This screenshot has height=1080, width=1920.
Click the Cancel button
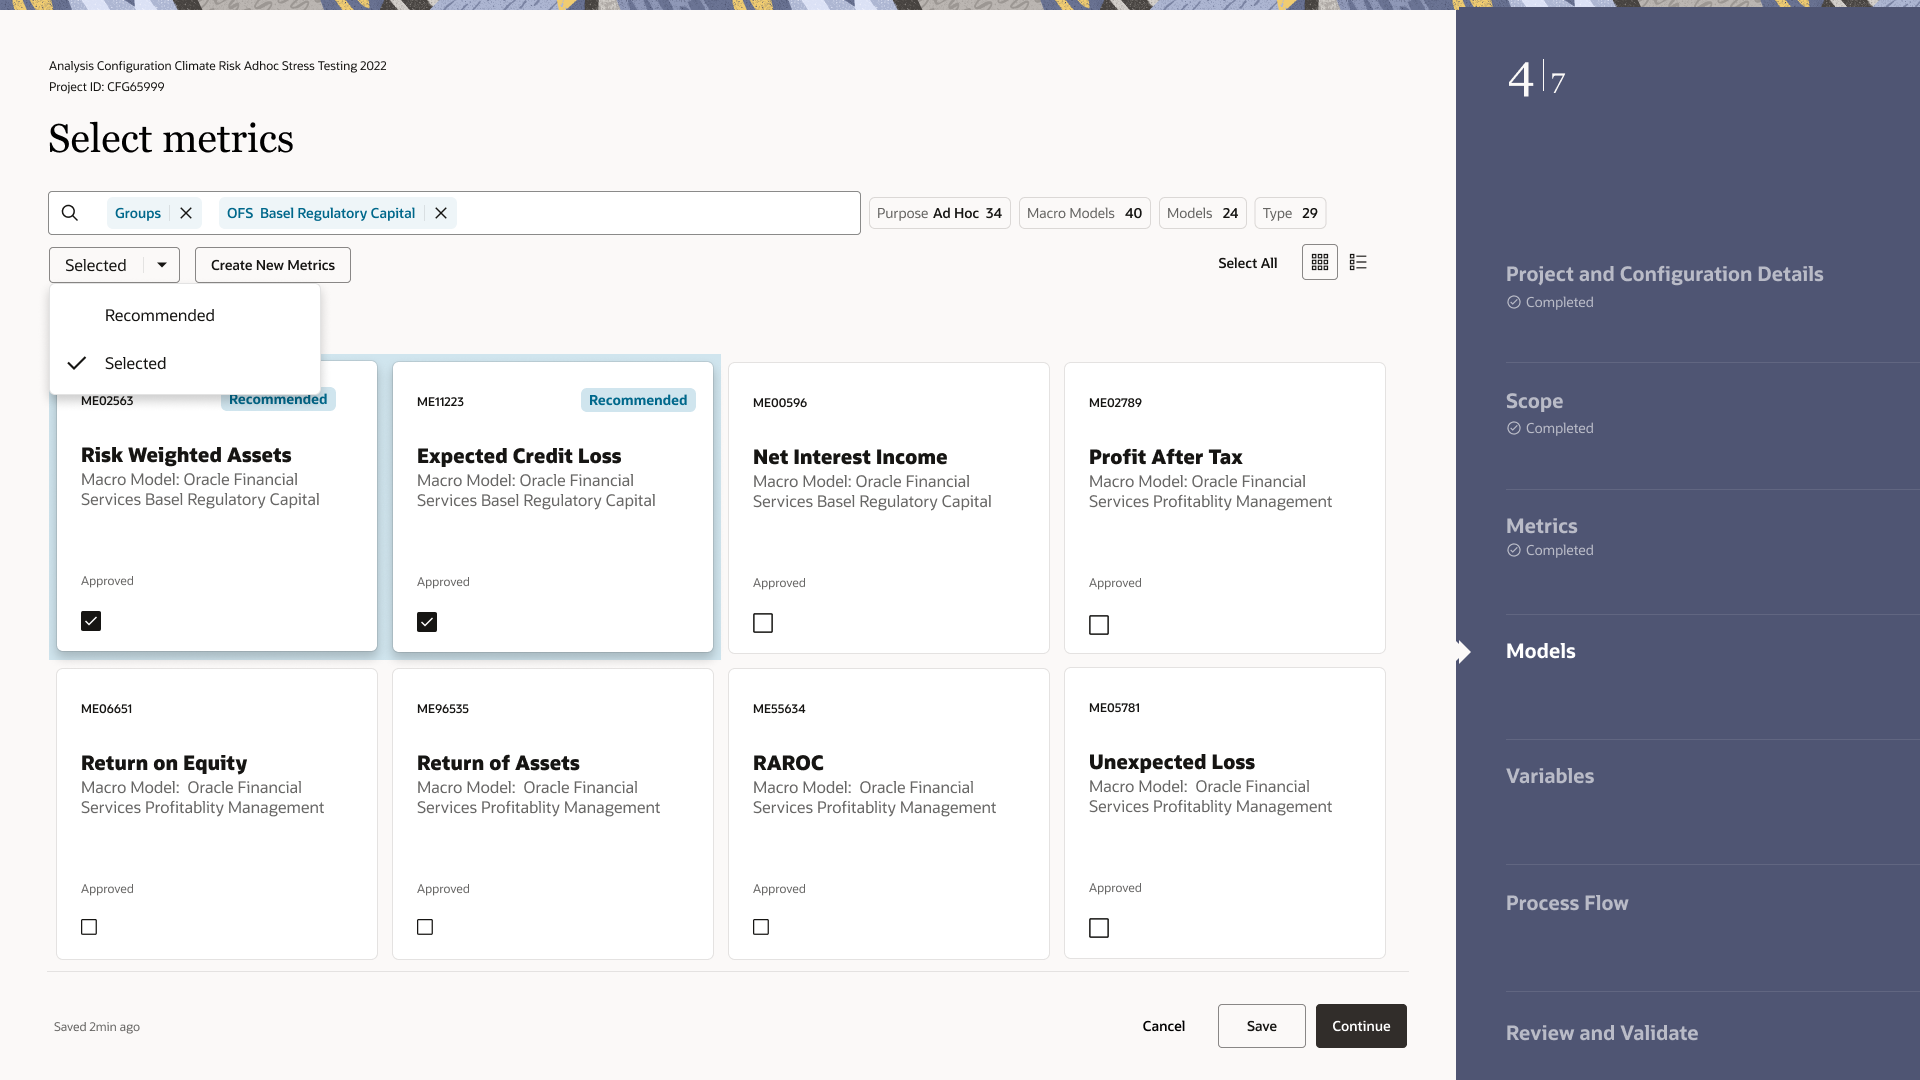tap(1164, 1026)
